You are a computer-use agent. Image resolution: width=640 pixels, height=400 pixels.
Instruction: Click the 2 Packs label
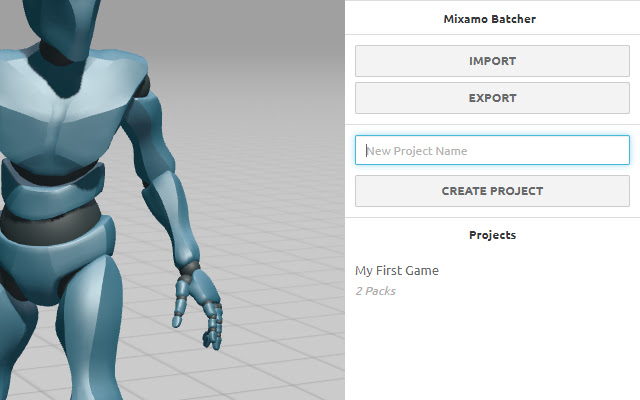pos(376,291)
